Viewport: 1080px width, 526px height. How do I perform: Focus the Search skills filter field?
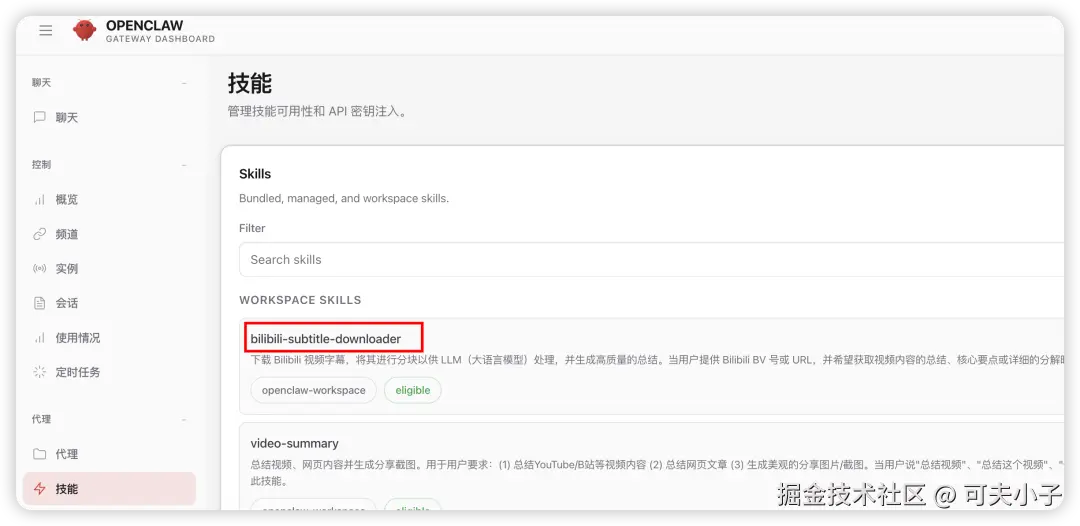pyautogui.click(x=654, y=260)
